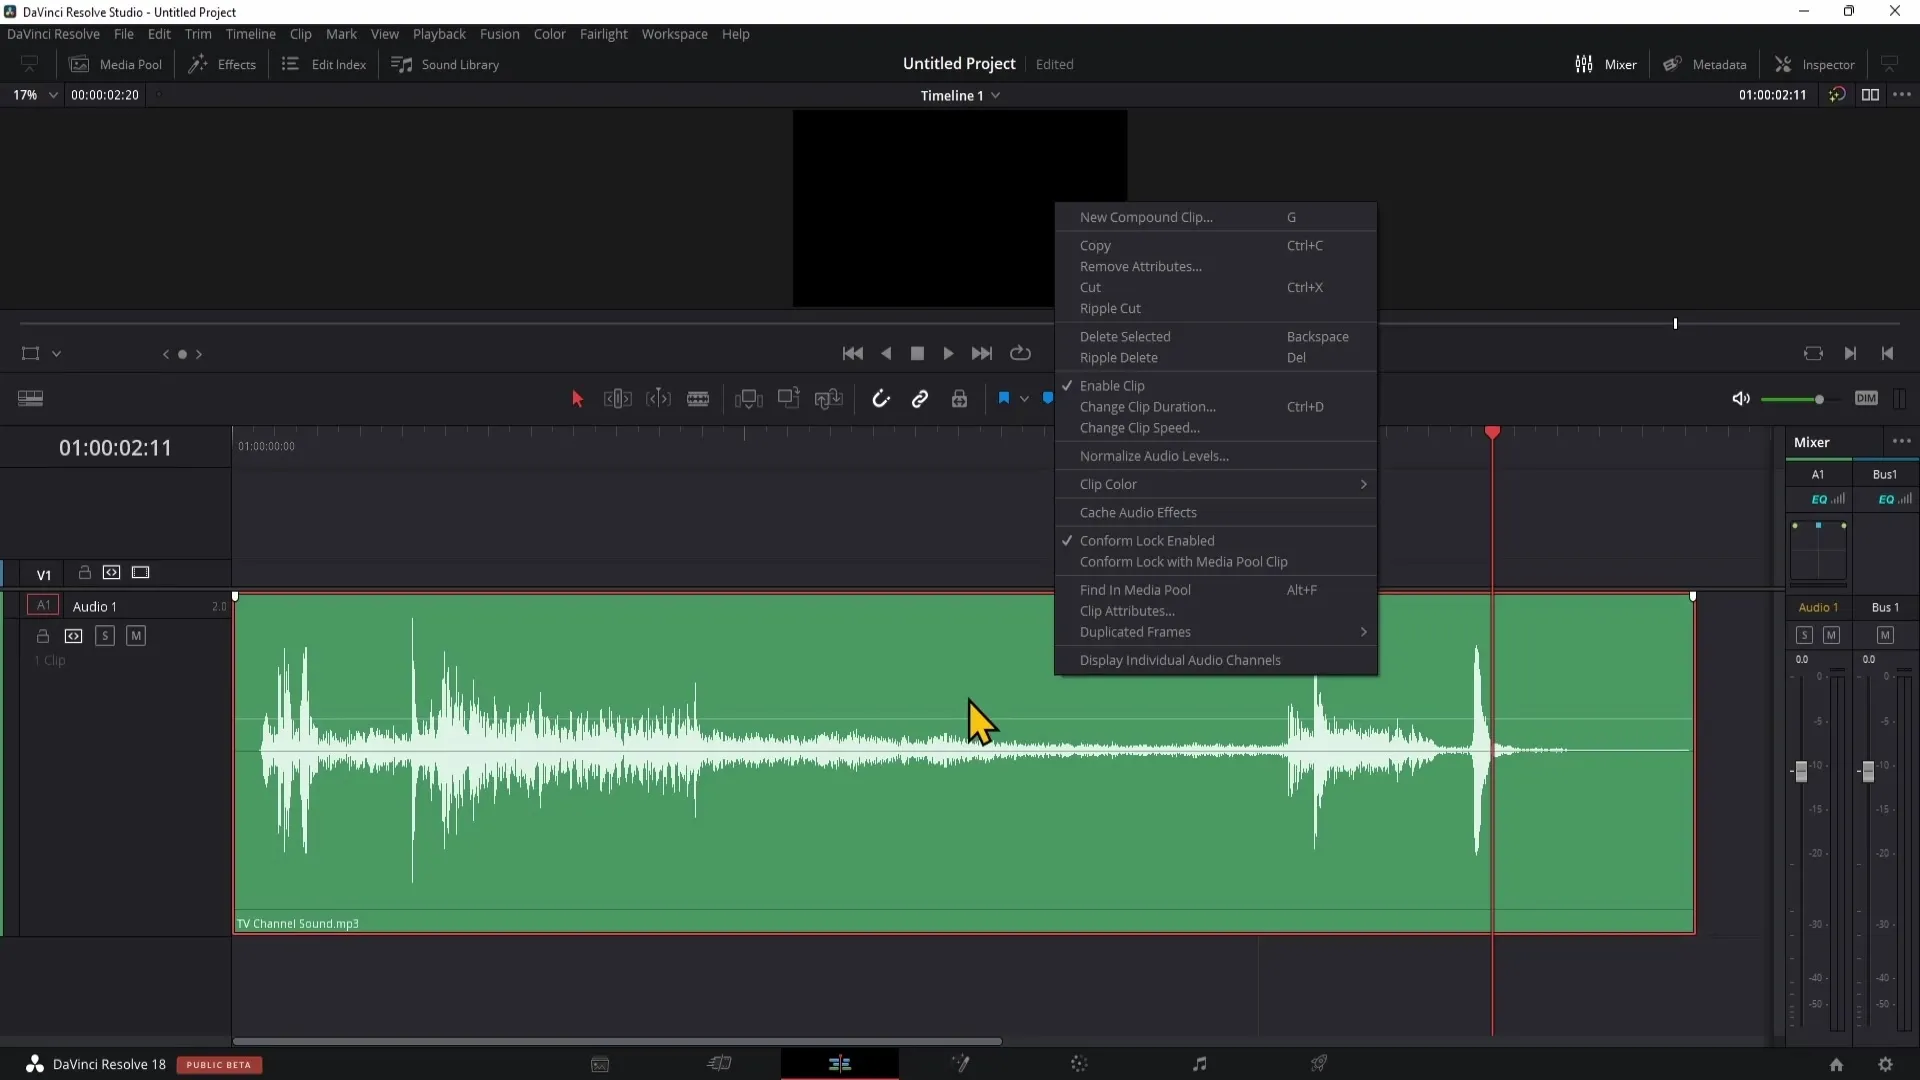The height and width of the screenshot is (1080, 1920).
Task: Select the Edit Index panel icon
Action: [x=289, y=63]
